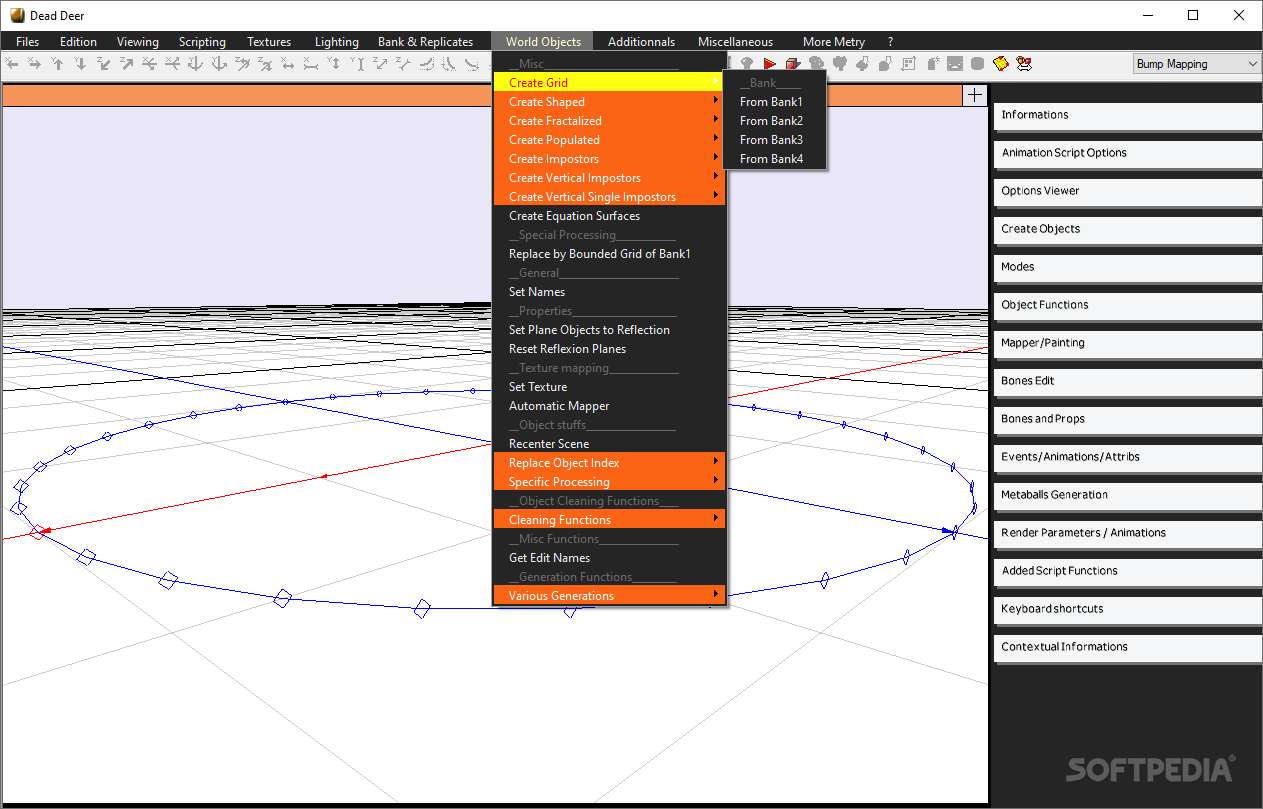Click the gray grid frame toolbar icon

tap(909, 63)
